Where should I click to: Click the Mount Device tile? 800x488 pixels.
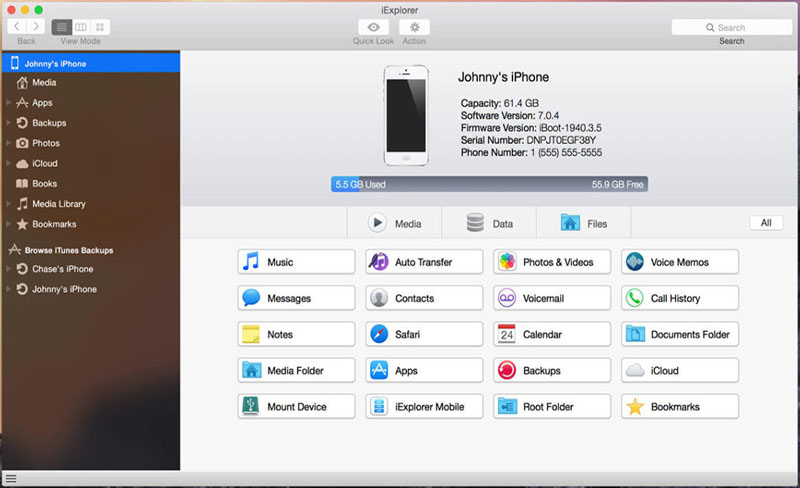(296, 407)
